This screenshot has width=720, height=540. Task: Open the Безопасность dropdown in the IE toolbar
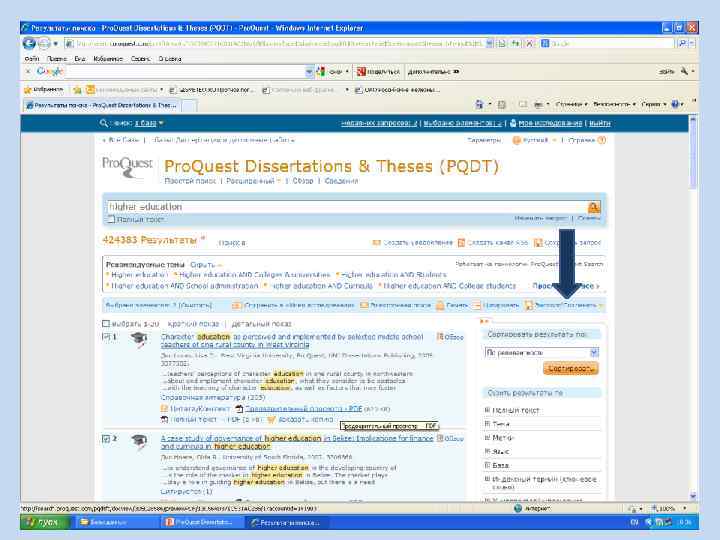point(614,105)
